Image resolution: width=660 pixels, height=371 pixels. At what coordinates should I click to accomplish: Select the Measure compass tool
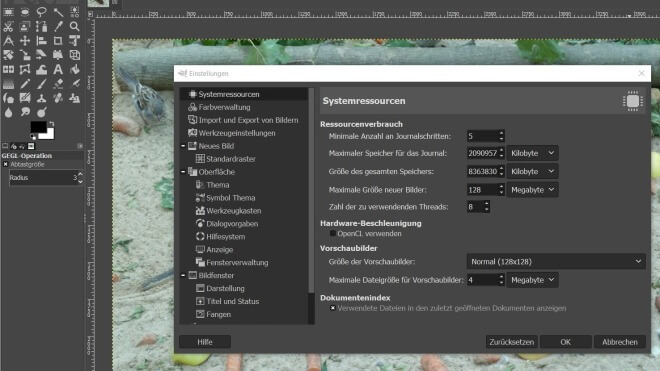pos(8,41)
